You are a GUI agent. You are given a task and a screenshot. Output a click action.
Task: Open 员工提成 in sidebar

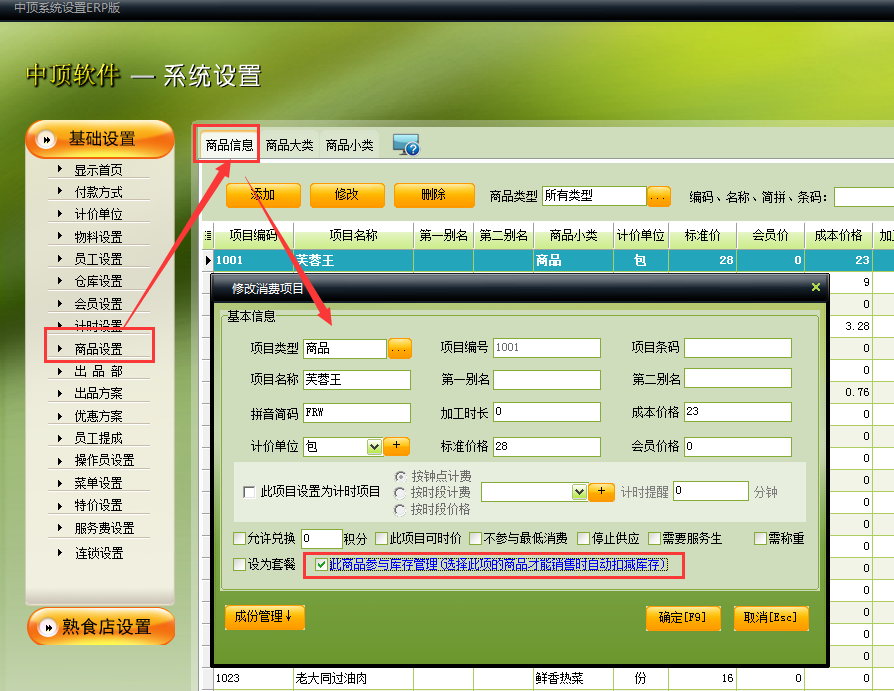(99, 438)
